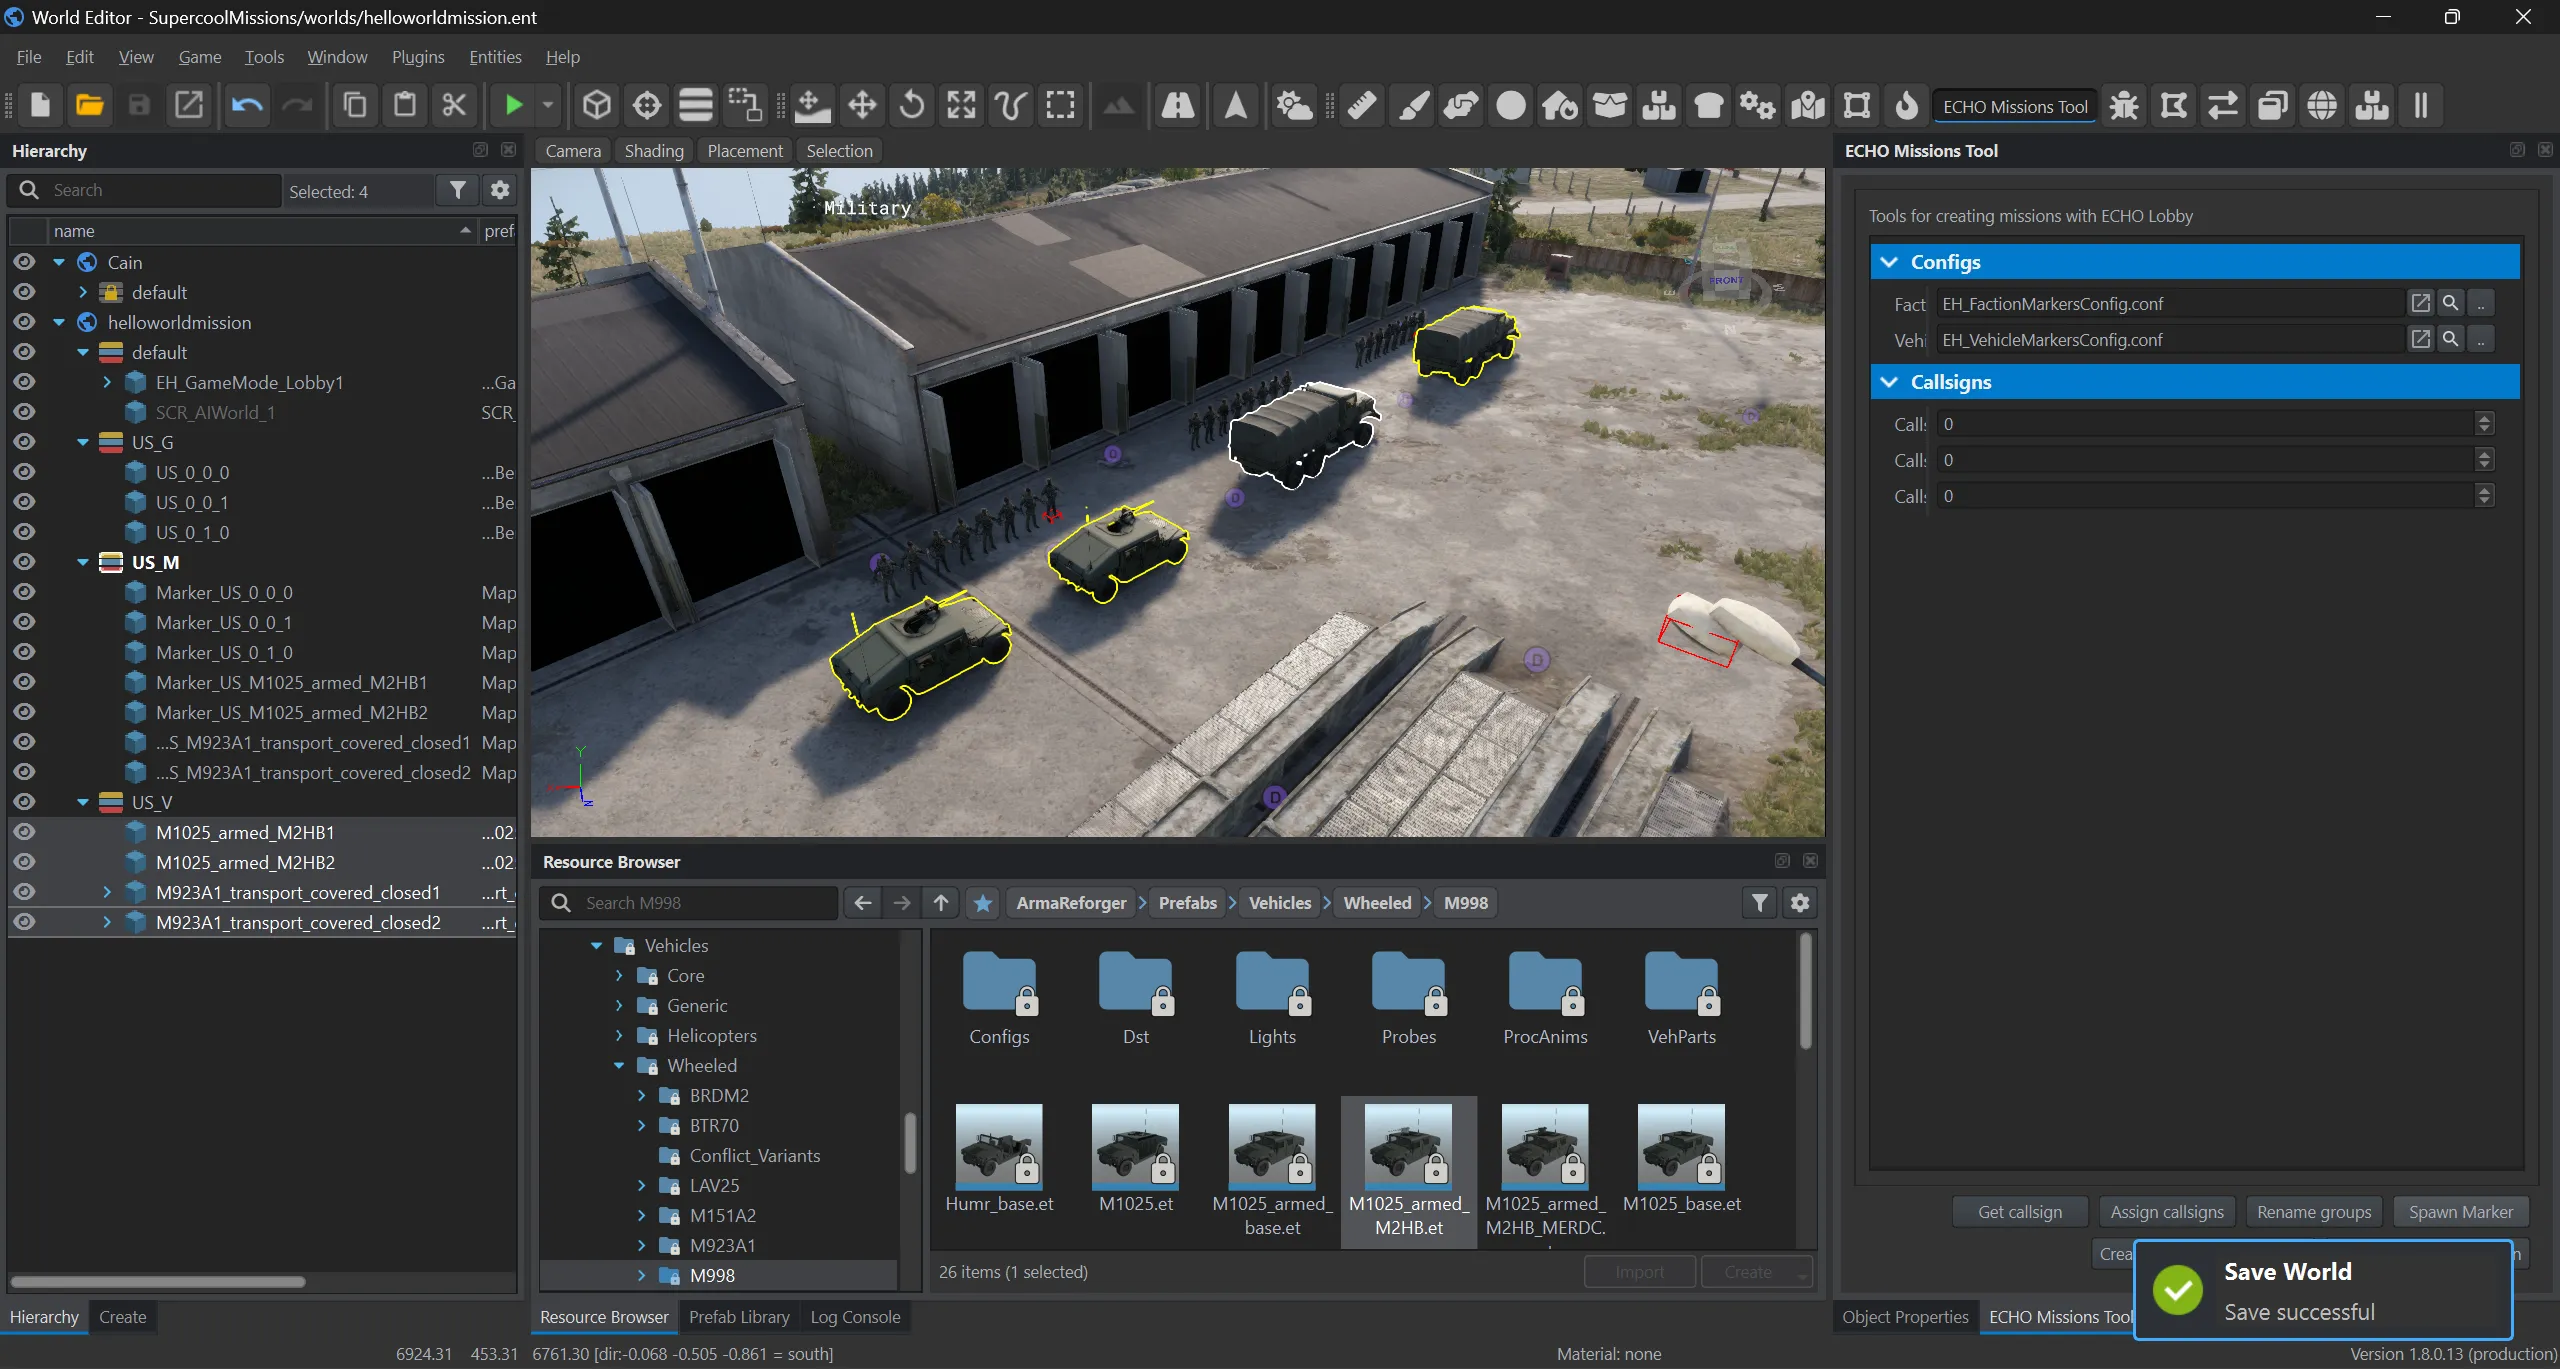
Task: Click the bug debug icon in toolbar
Action: (2124, 105)
